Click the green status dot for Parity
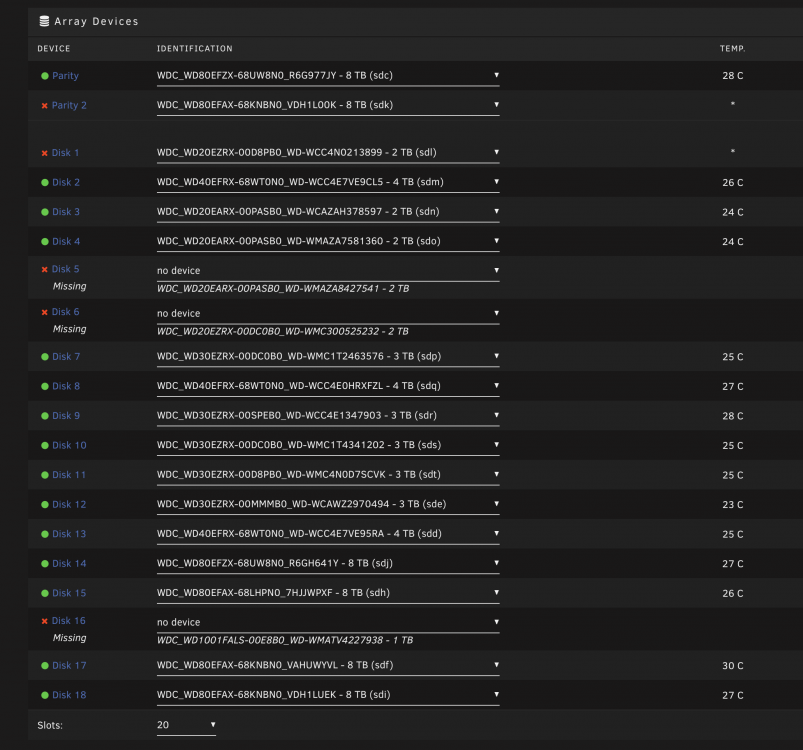The image size is (803, 750). click(45, 76)
